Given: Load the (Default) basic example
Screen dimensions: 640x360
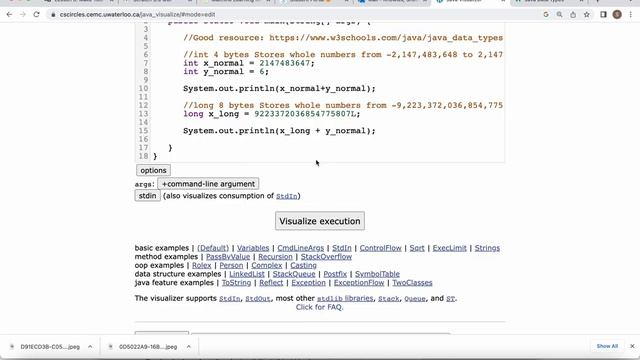Looking at the screenshot, I should point(213,248).
